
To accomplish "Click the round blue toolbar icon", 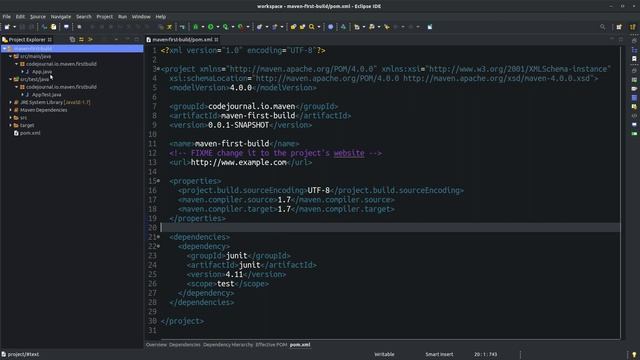I will [331, 27].
